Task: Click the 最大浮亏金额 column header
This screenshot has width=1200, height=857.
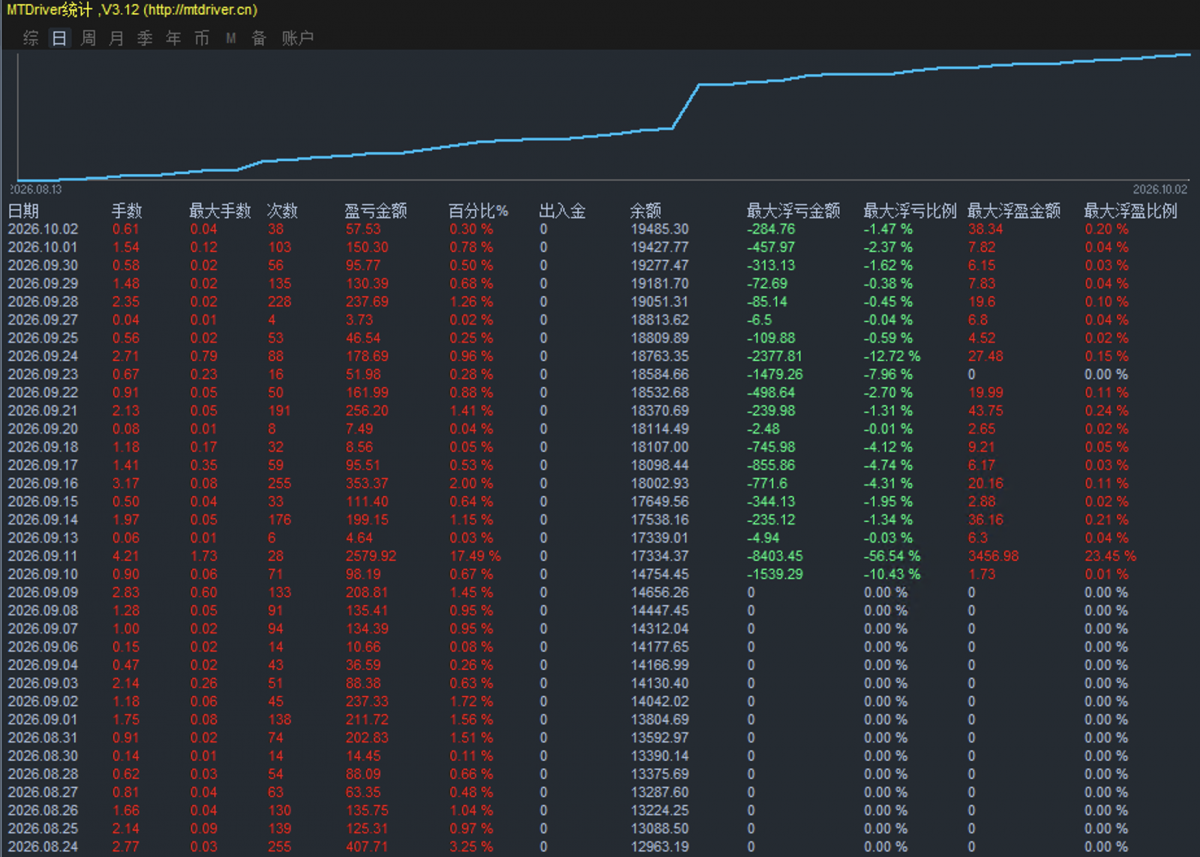Action: point(794,211)
